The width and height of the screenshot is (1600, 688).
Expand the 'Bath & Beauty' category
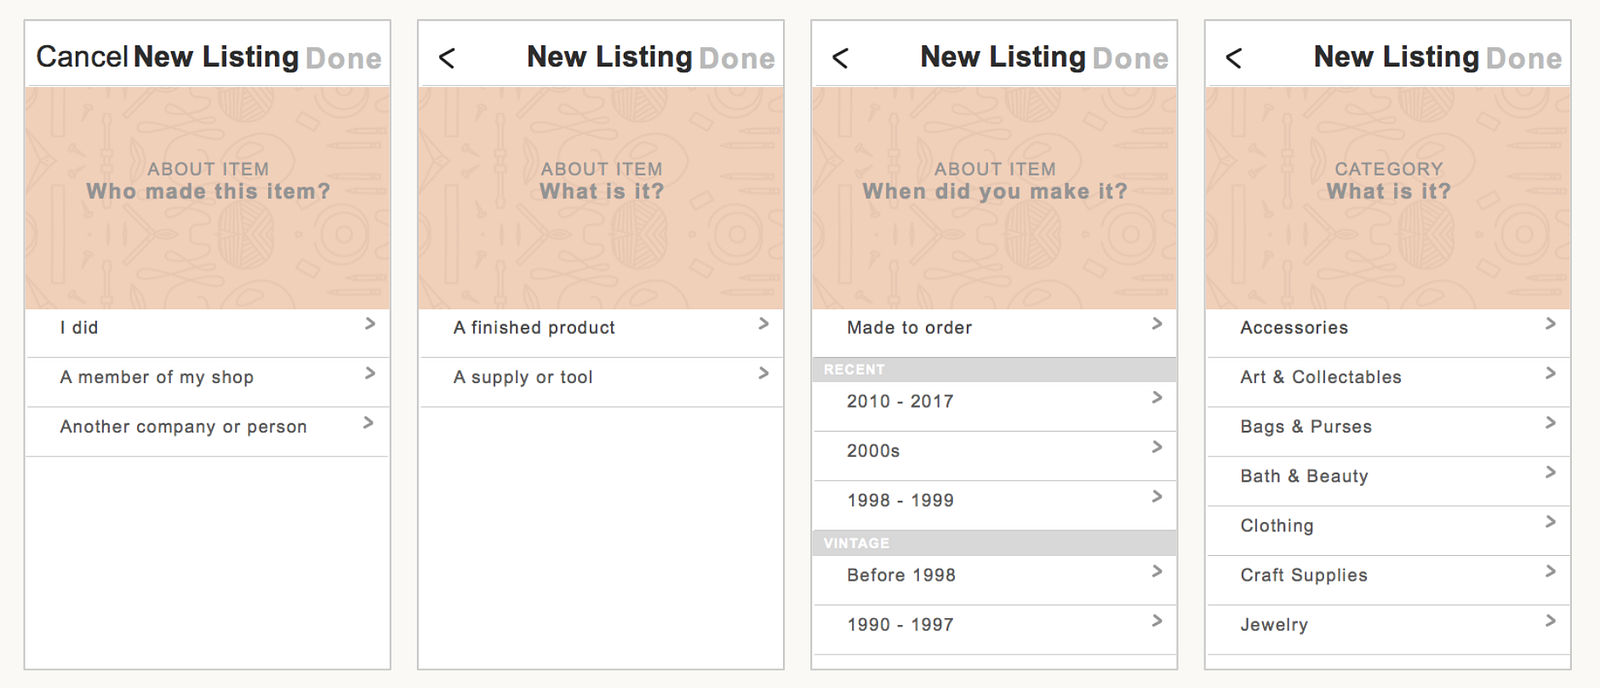pyautogui.click(x=1304, y=476)
